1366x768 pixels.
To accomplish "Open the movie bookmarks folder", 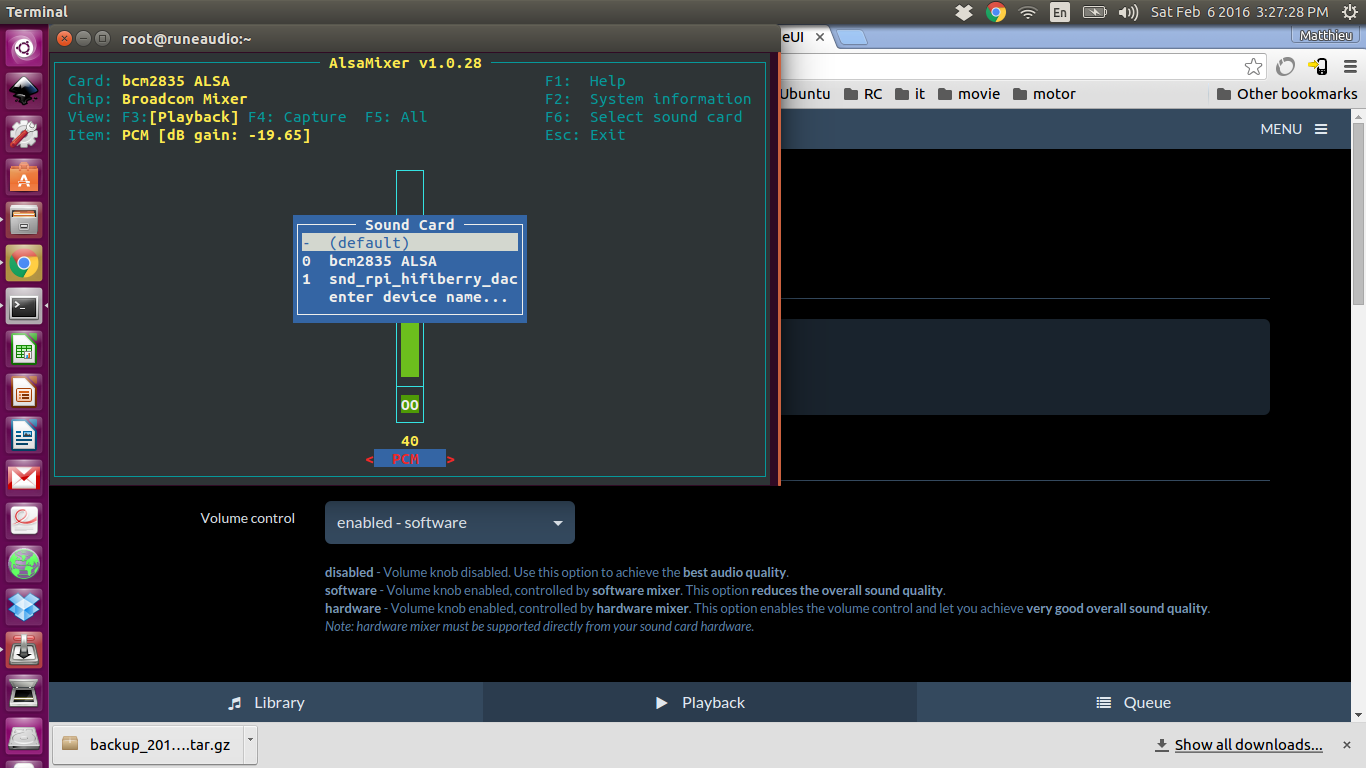I will tap(968, 94).
